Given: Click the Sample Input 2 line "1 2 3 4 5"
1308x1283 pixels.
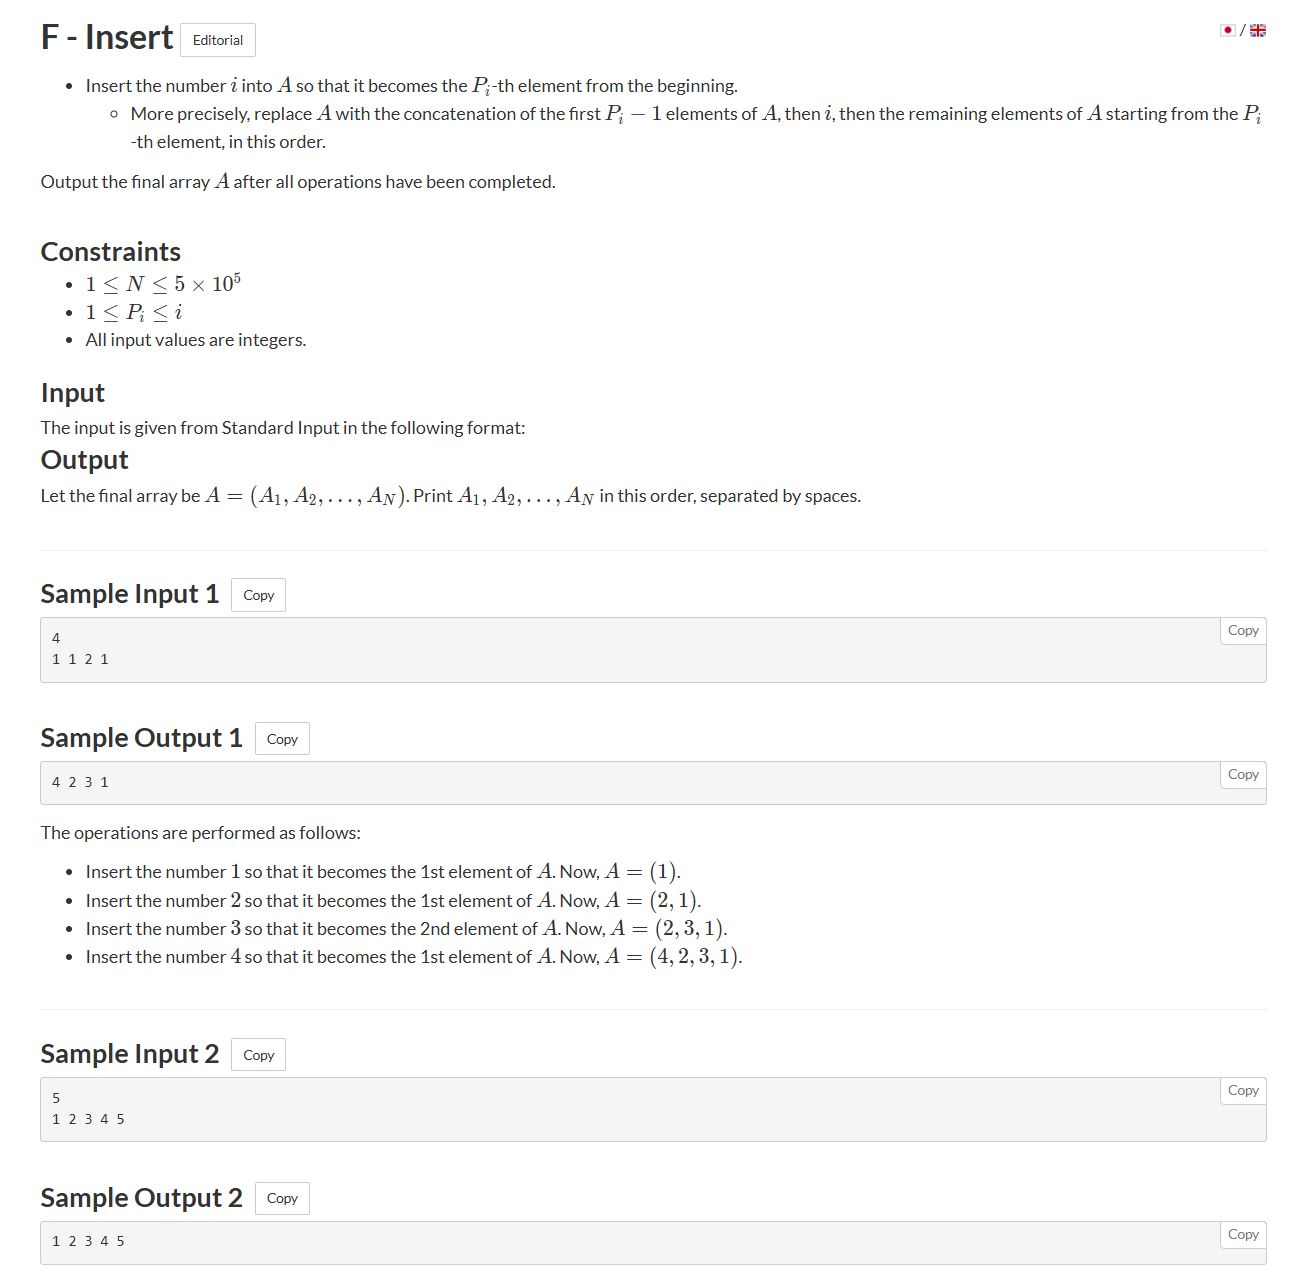Looking at the screenshot, I should coord(88,1119).
